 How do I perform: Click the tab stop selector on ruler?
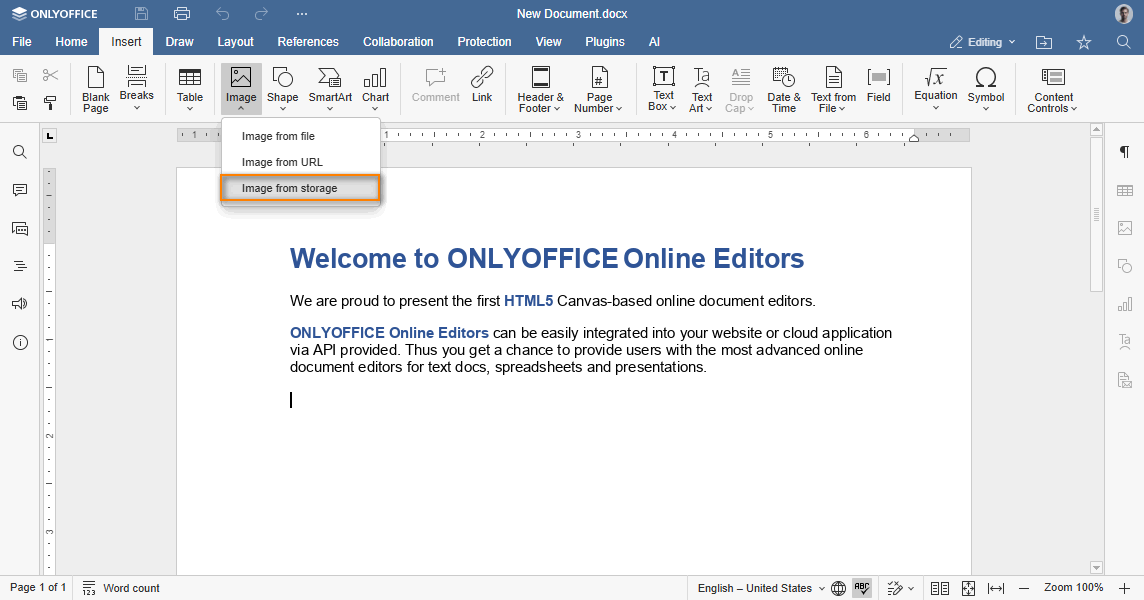pos(50,136)
